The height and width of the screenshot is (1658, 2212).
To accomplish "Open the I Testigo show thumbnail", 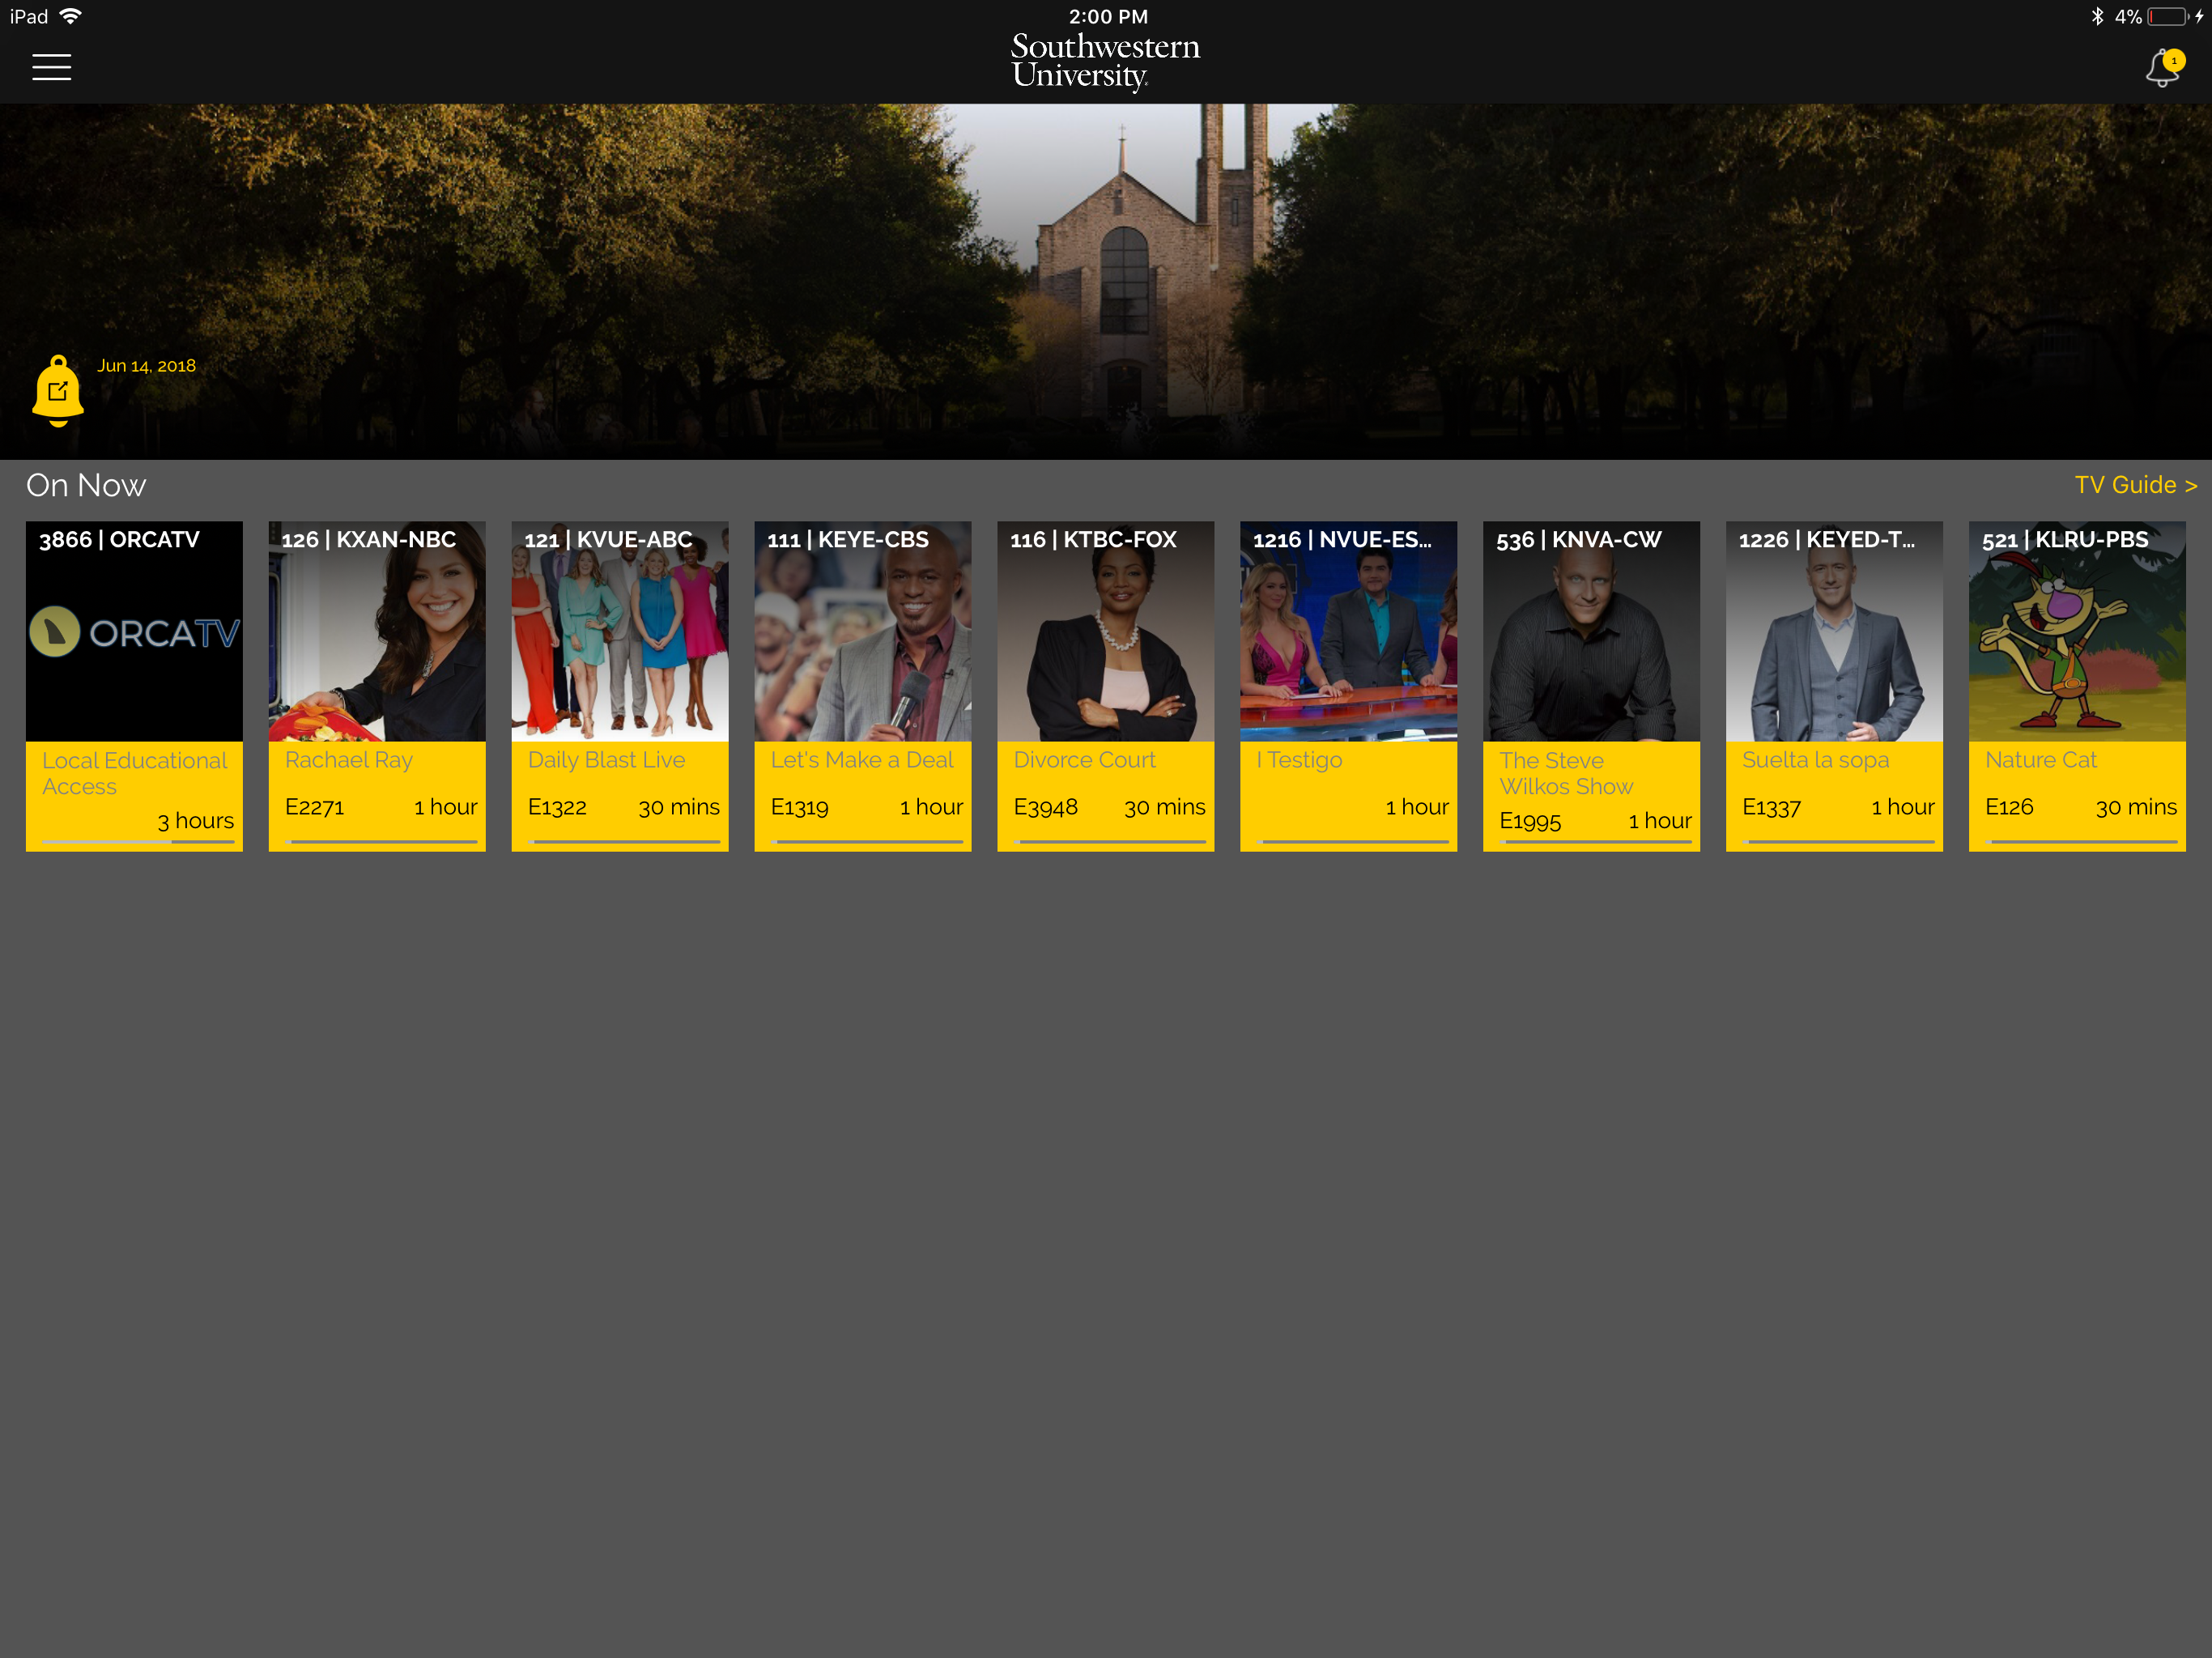I will (1349, 631).
